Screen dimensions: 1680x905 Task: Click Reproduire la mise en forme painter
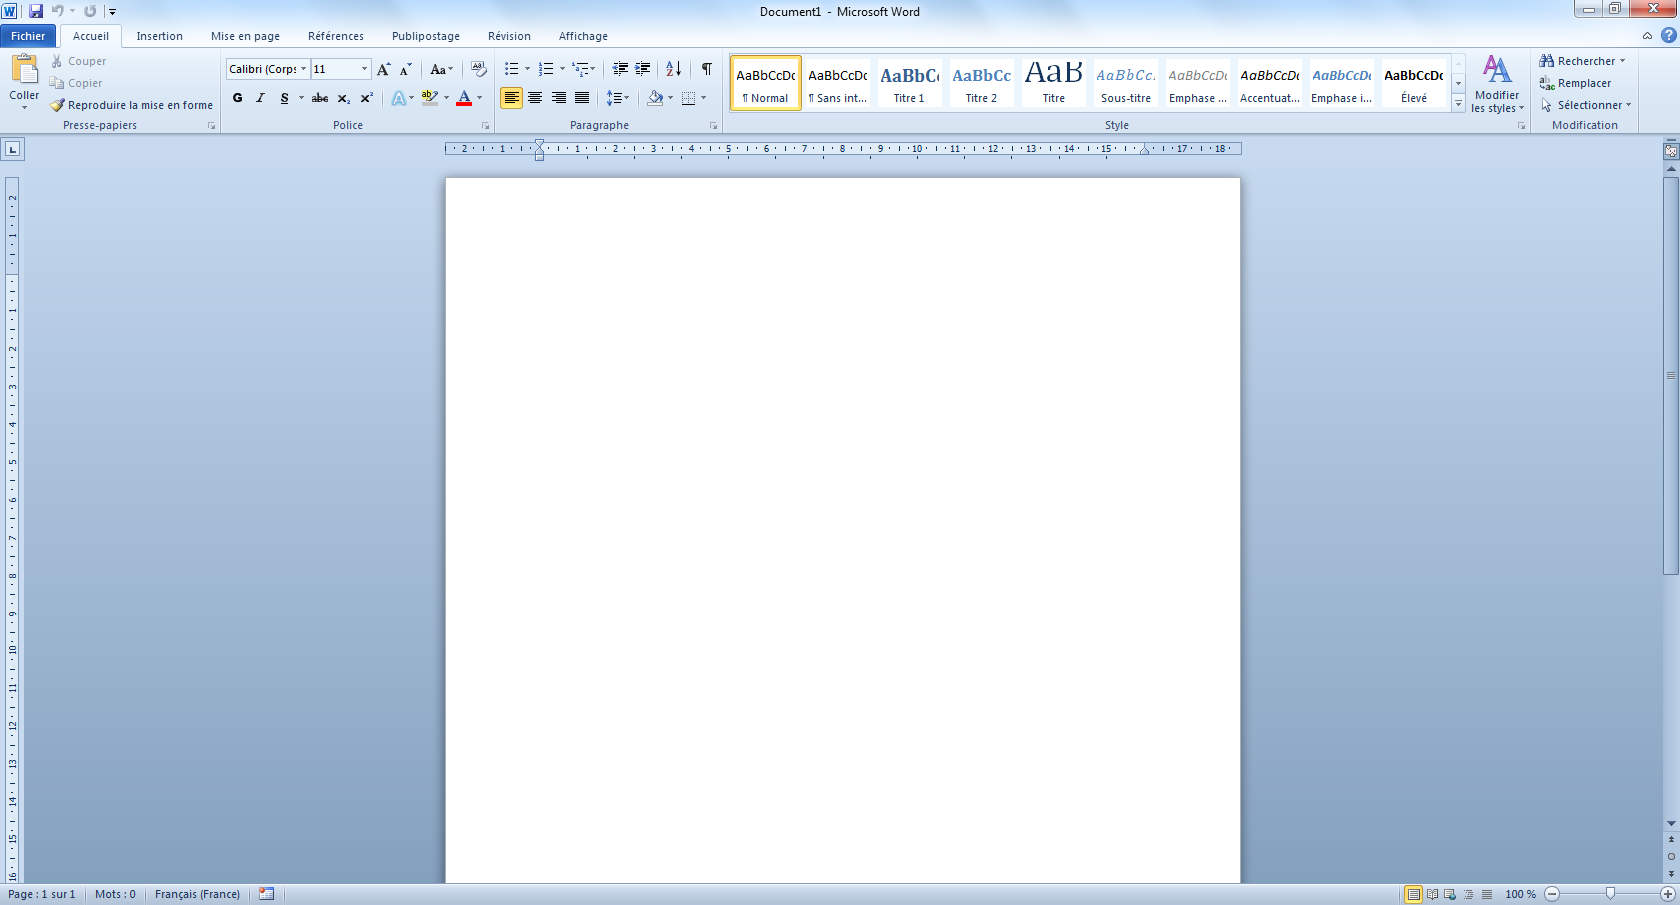click(x=131, y=105)
